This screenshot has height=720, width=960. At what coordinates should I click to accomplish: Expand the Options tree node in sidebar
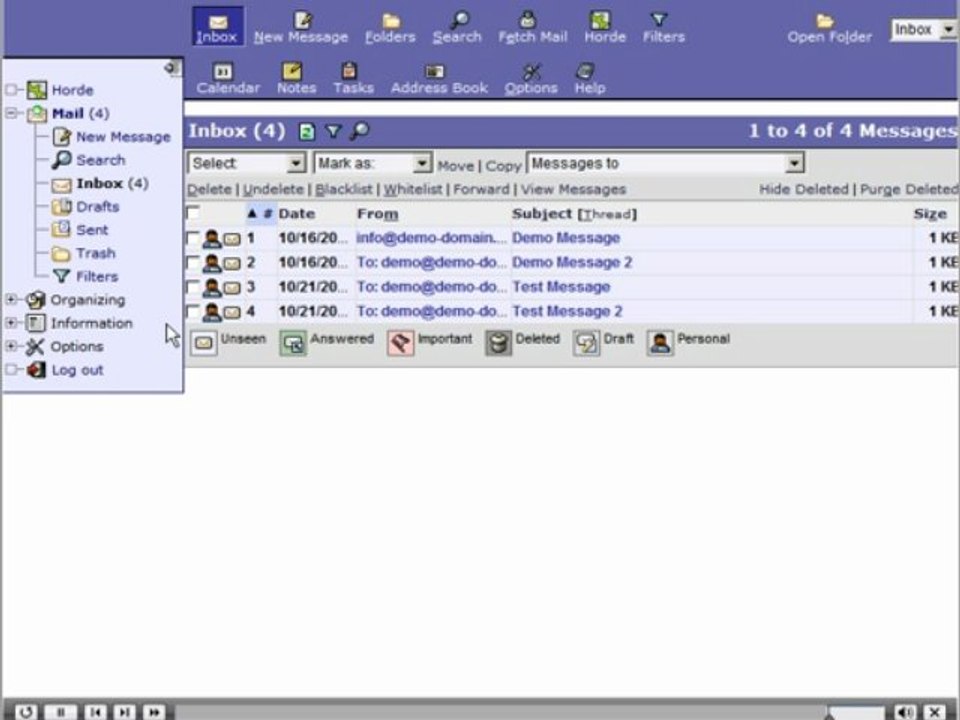click(12, 346)
